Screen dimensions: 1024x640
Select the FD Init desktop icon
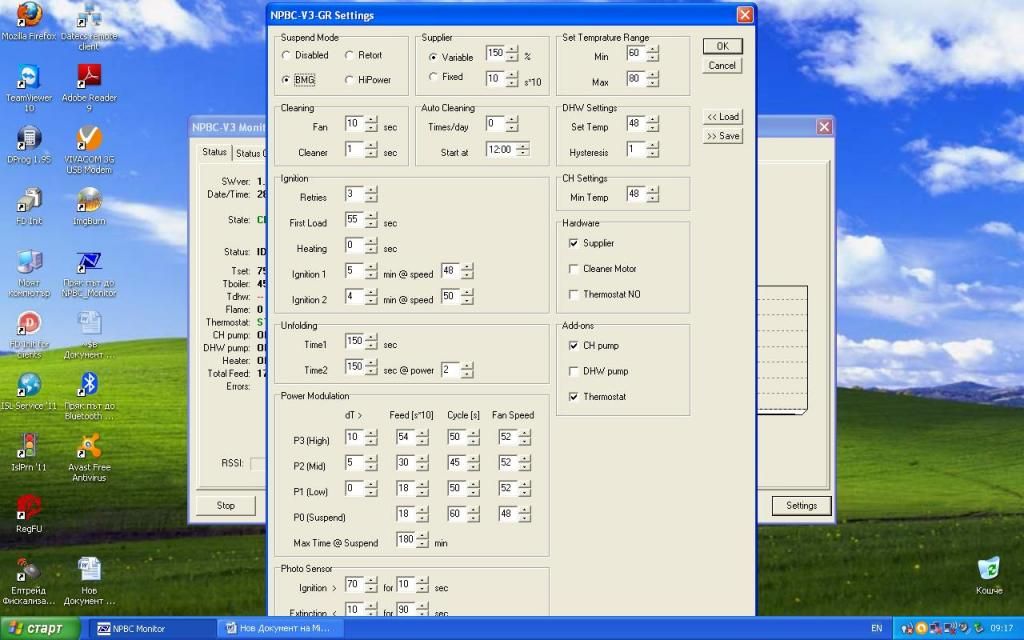click(29, 206)
